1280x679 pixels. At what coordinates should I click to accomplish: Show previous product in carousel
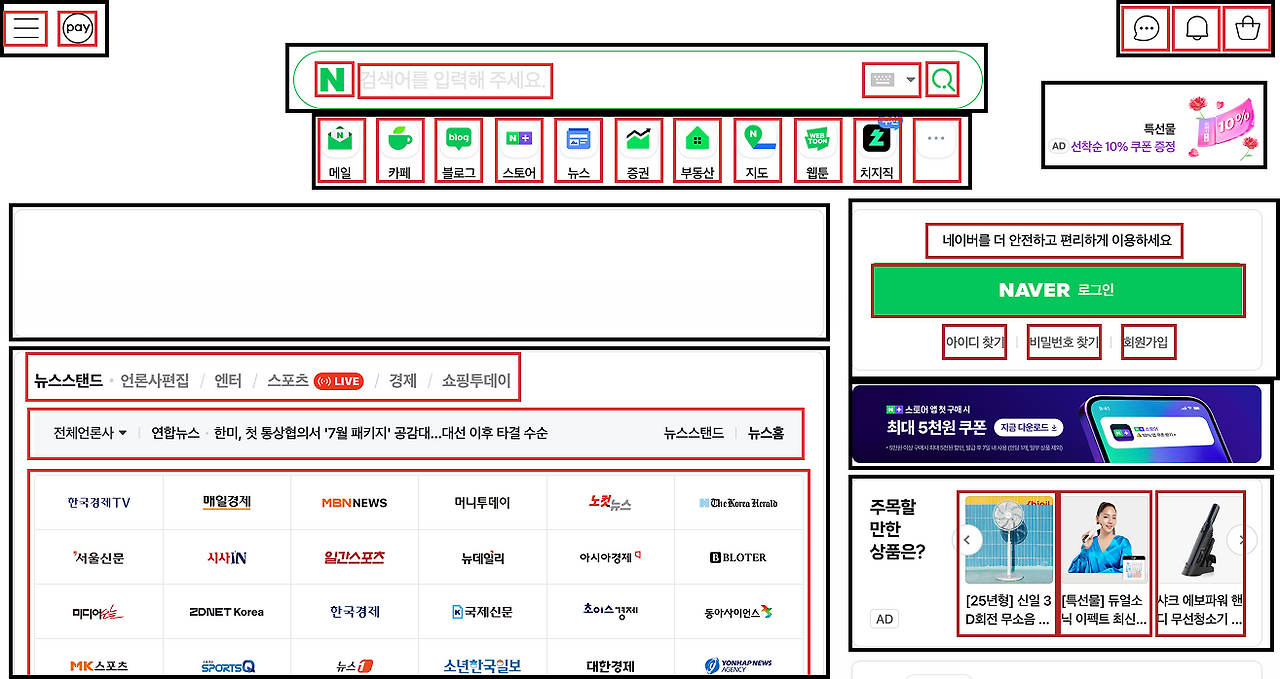coord(967,540)
